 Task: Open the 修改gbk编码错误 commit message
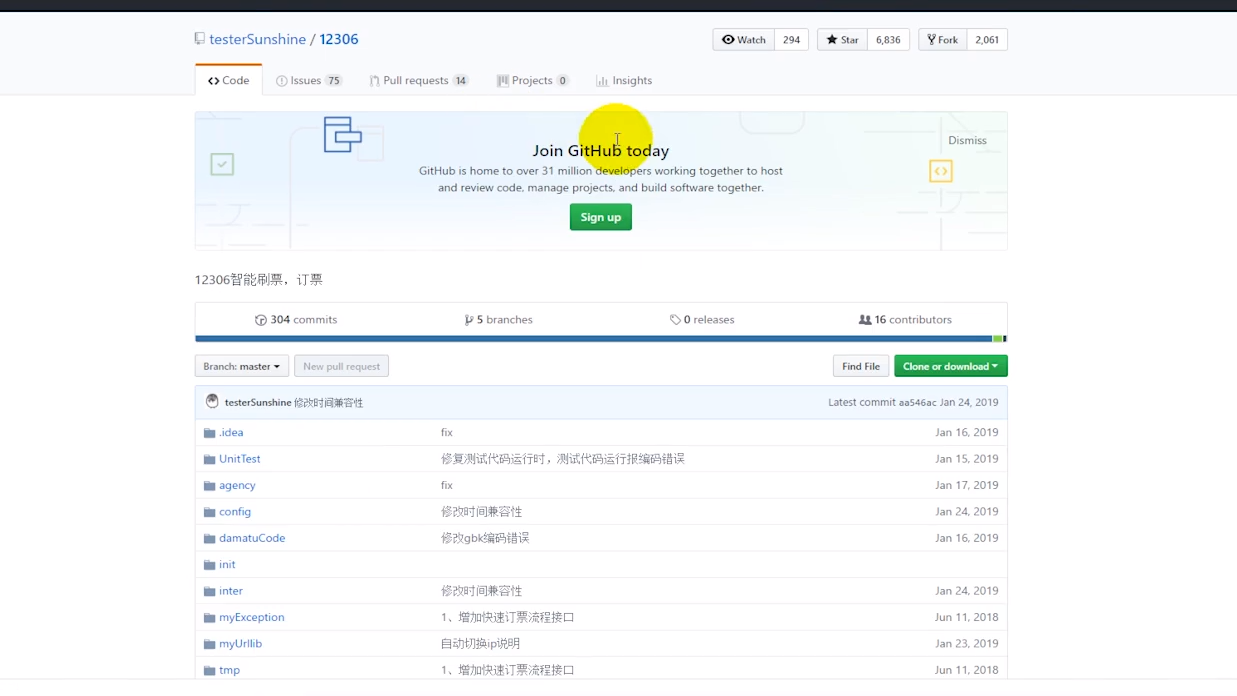click(485, 538)
